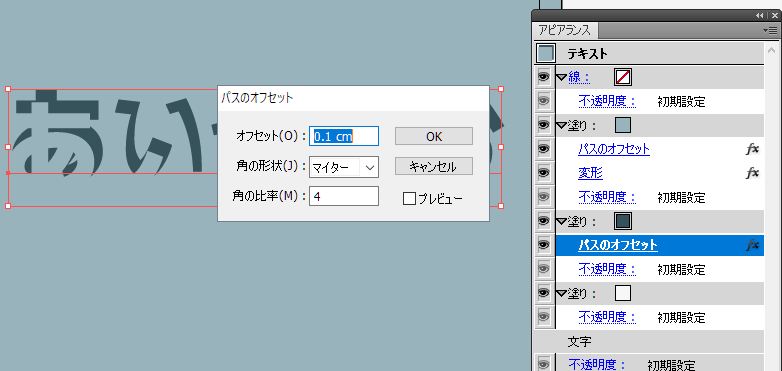782x371 pixels.
Task: Toggle eye of the unselected パスのオフセット effect
Action: (x=544, y=149)
